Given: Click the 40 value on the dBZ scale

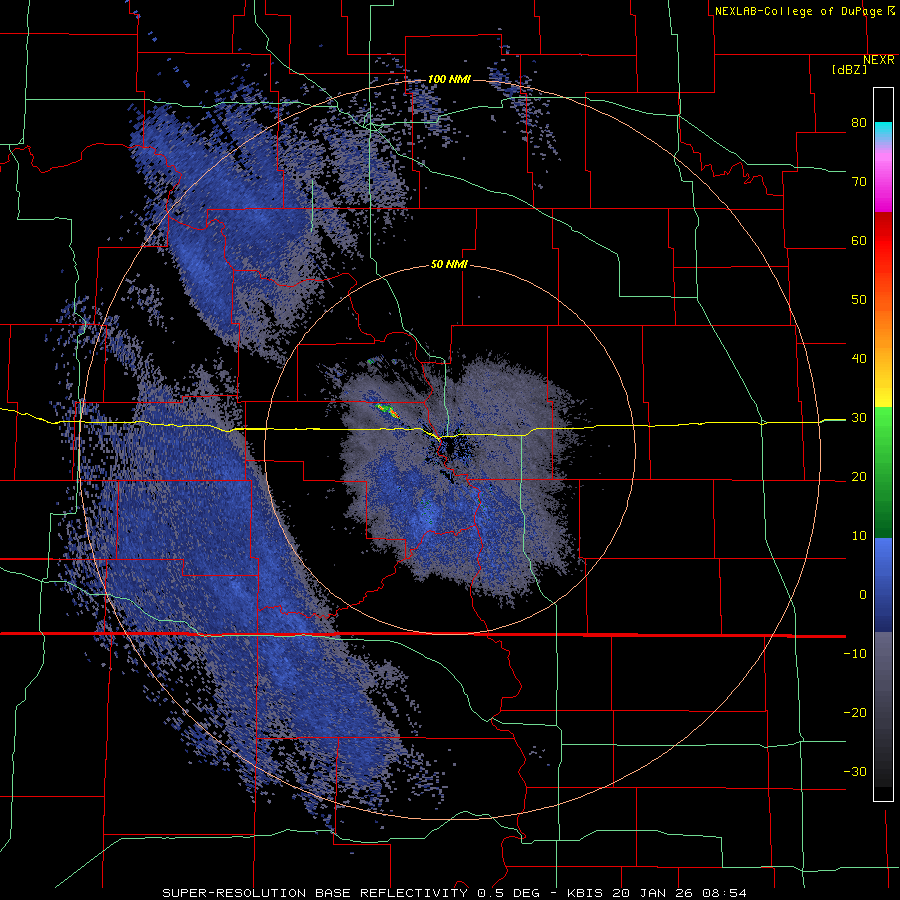Looking at the screenshot, I should (x=859, y=359).
